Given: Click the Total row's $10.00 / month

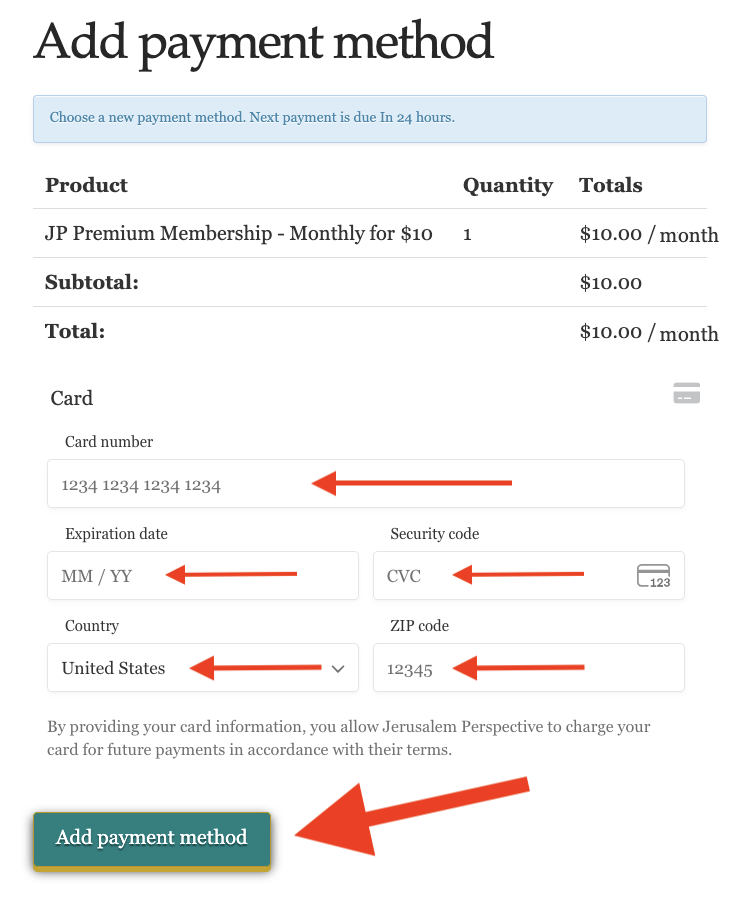Looking at the screenshot, I should pyautogui.click(x=648, y=332).
